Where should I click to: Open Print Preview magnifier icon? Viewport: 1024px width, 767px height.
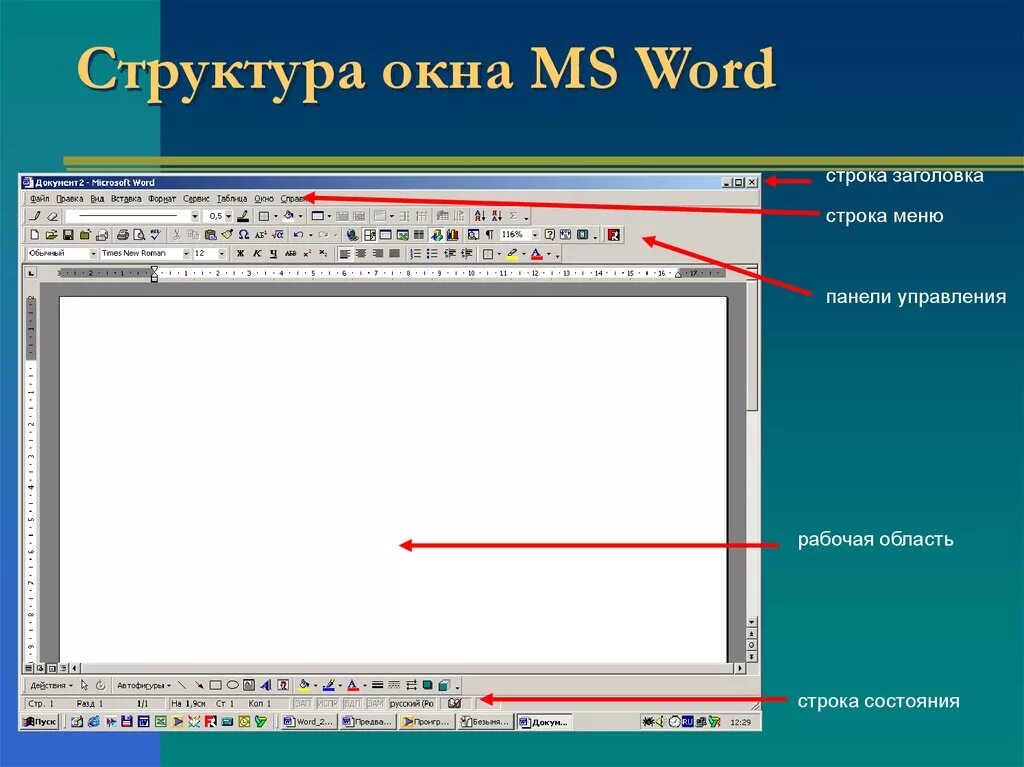[x=138, y=235]
